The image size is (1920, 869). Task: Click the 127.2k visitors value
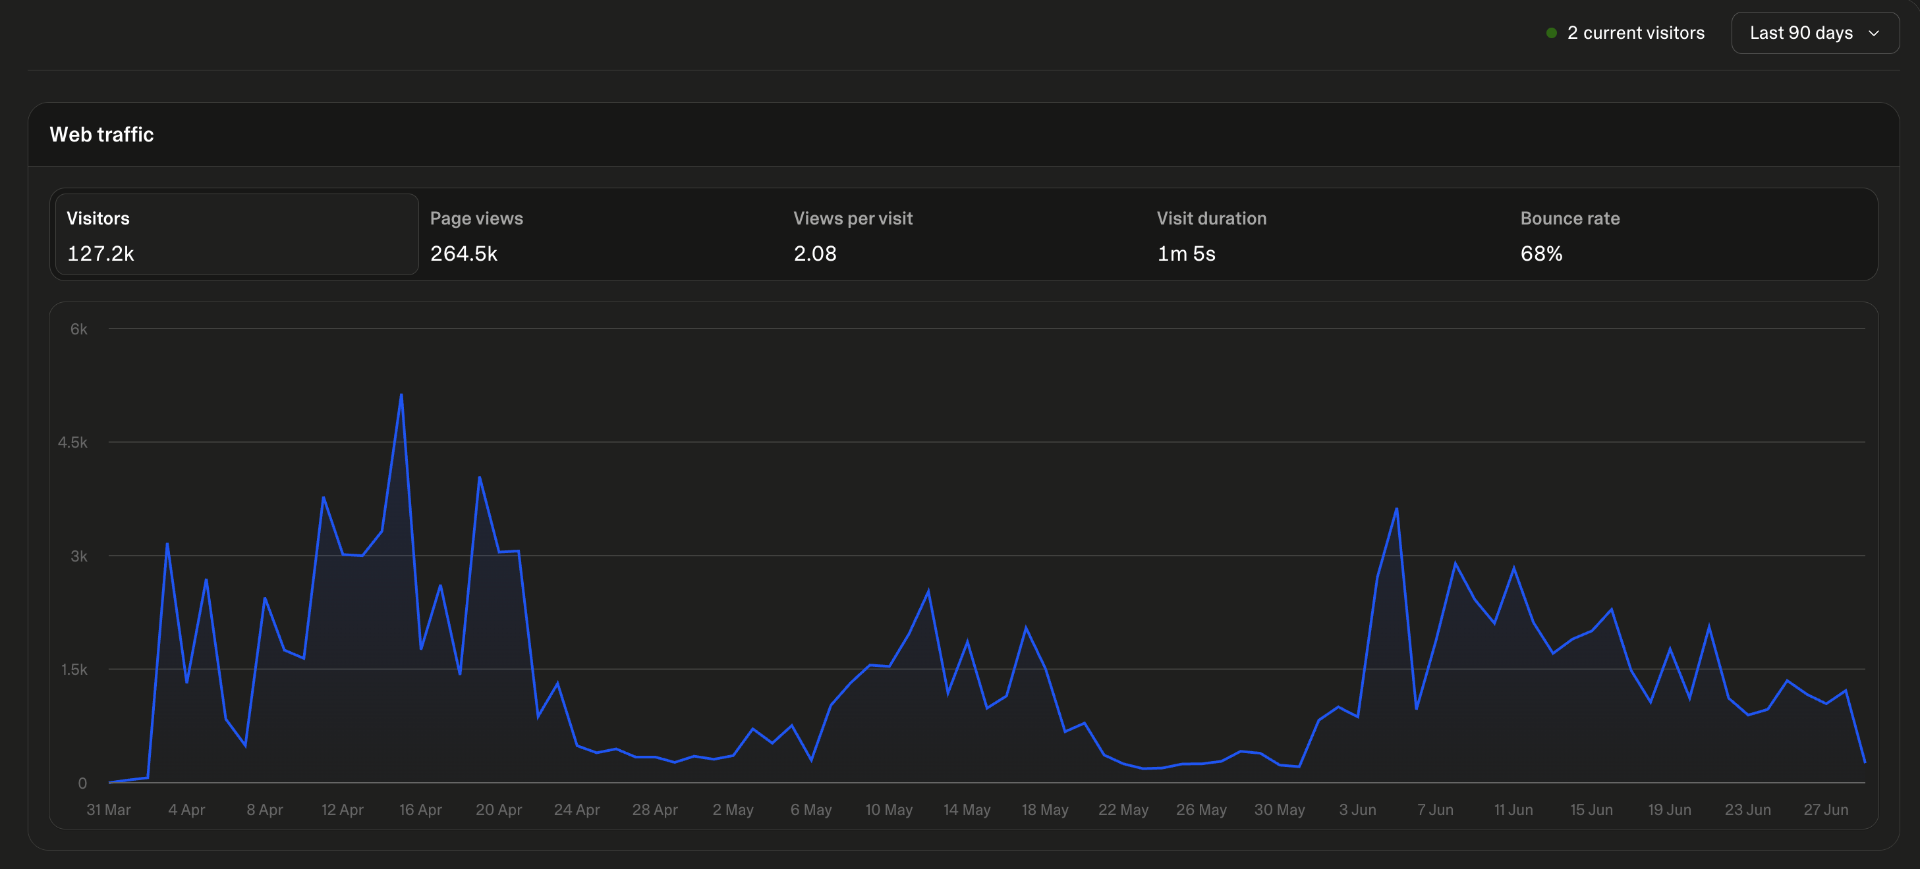(x=101, y=254)
